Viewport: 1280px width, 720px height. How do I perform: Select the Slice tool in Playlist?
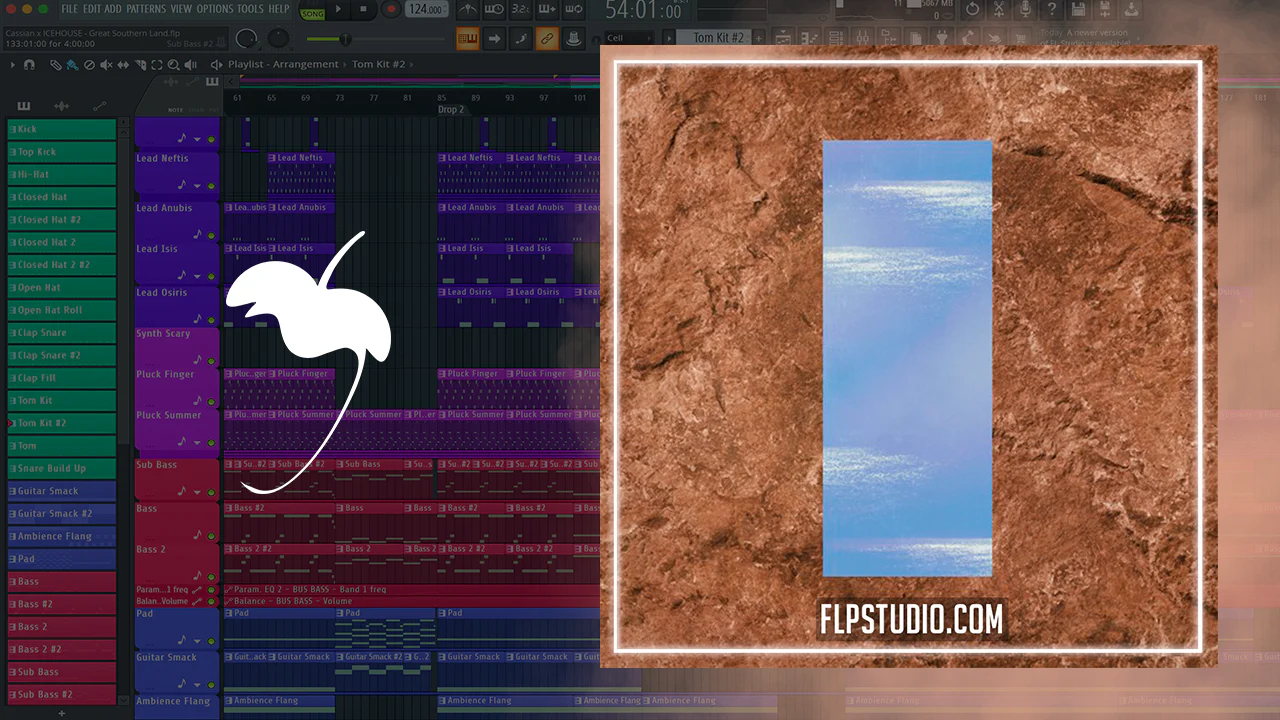click(141, 65)
